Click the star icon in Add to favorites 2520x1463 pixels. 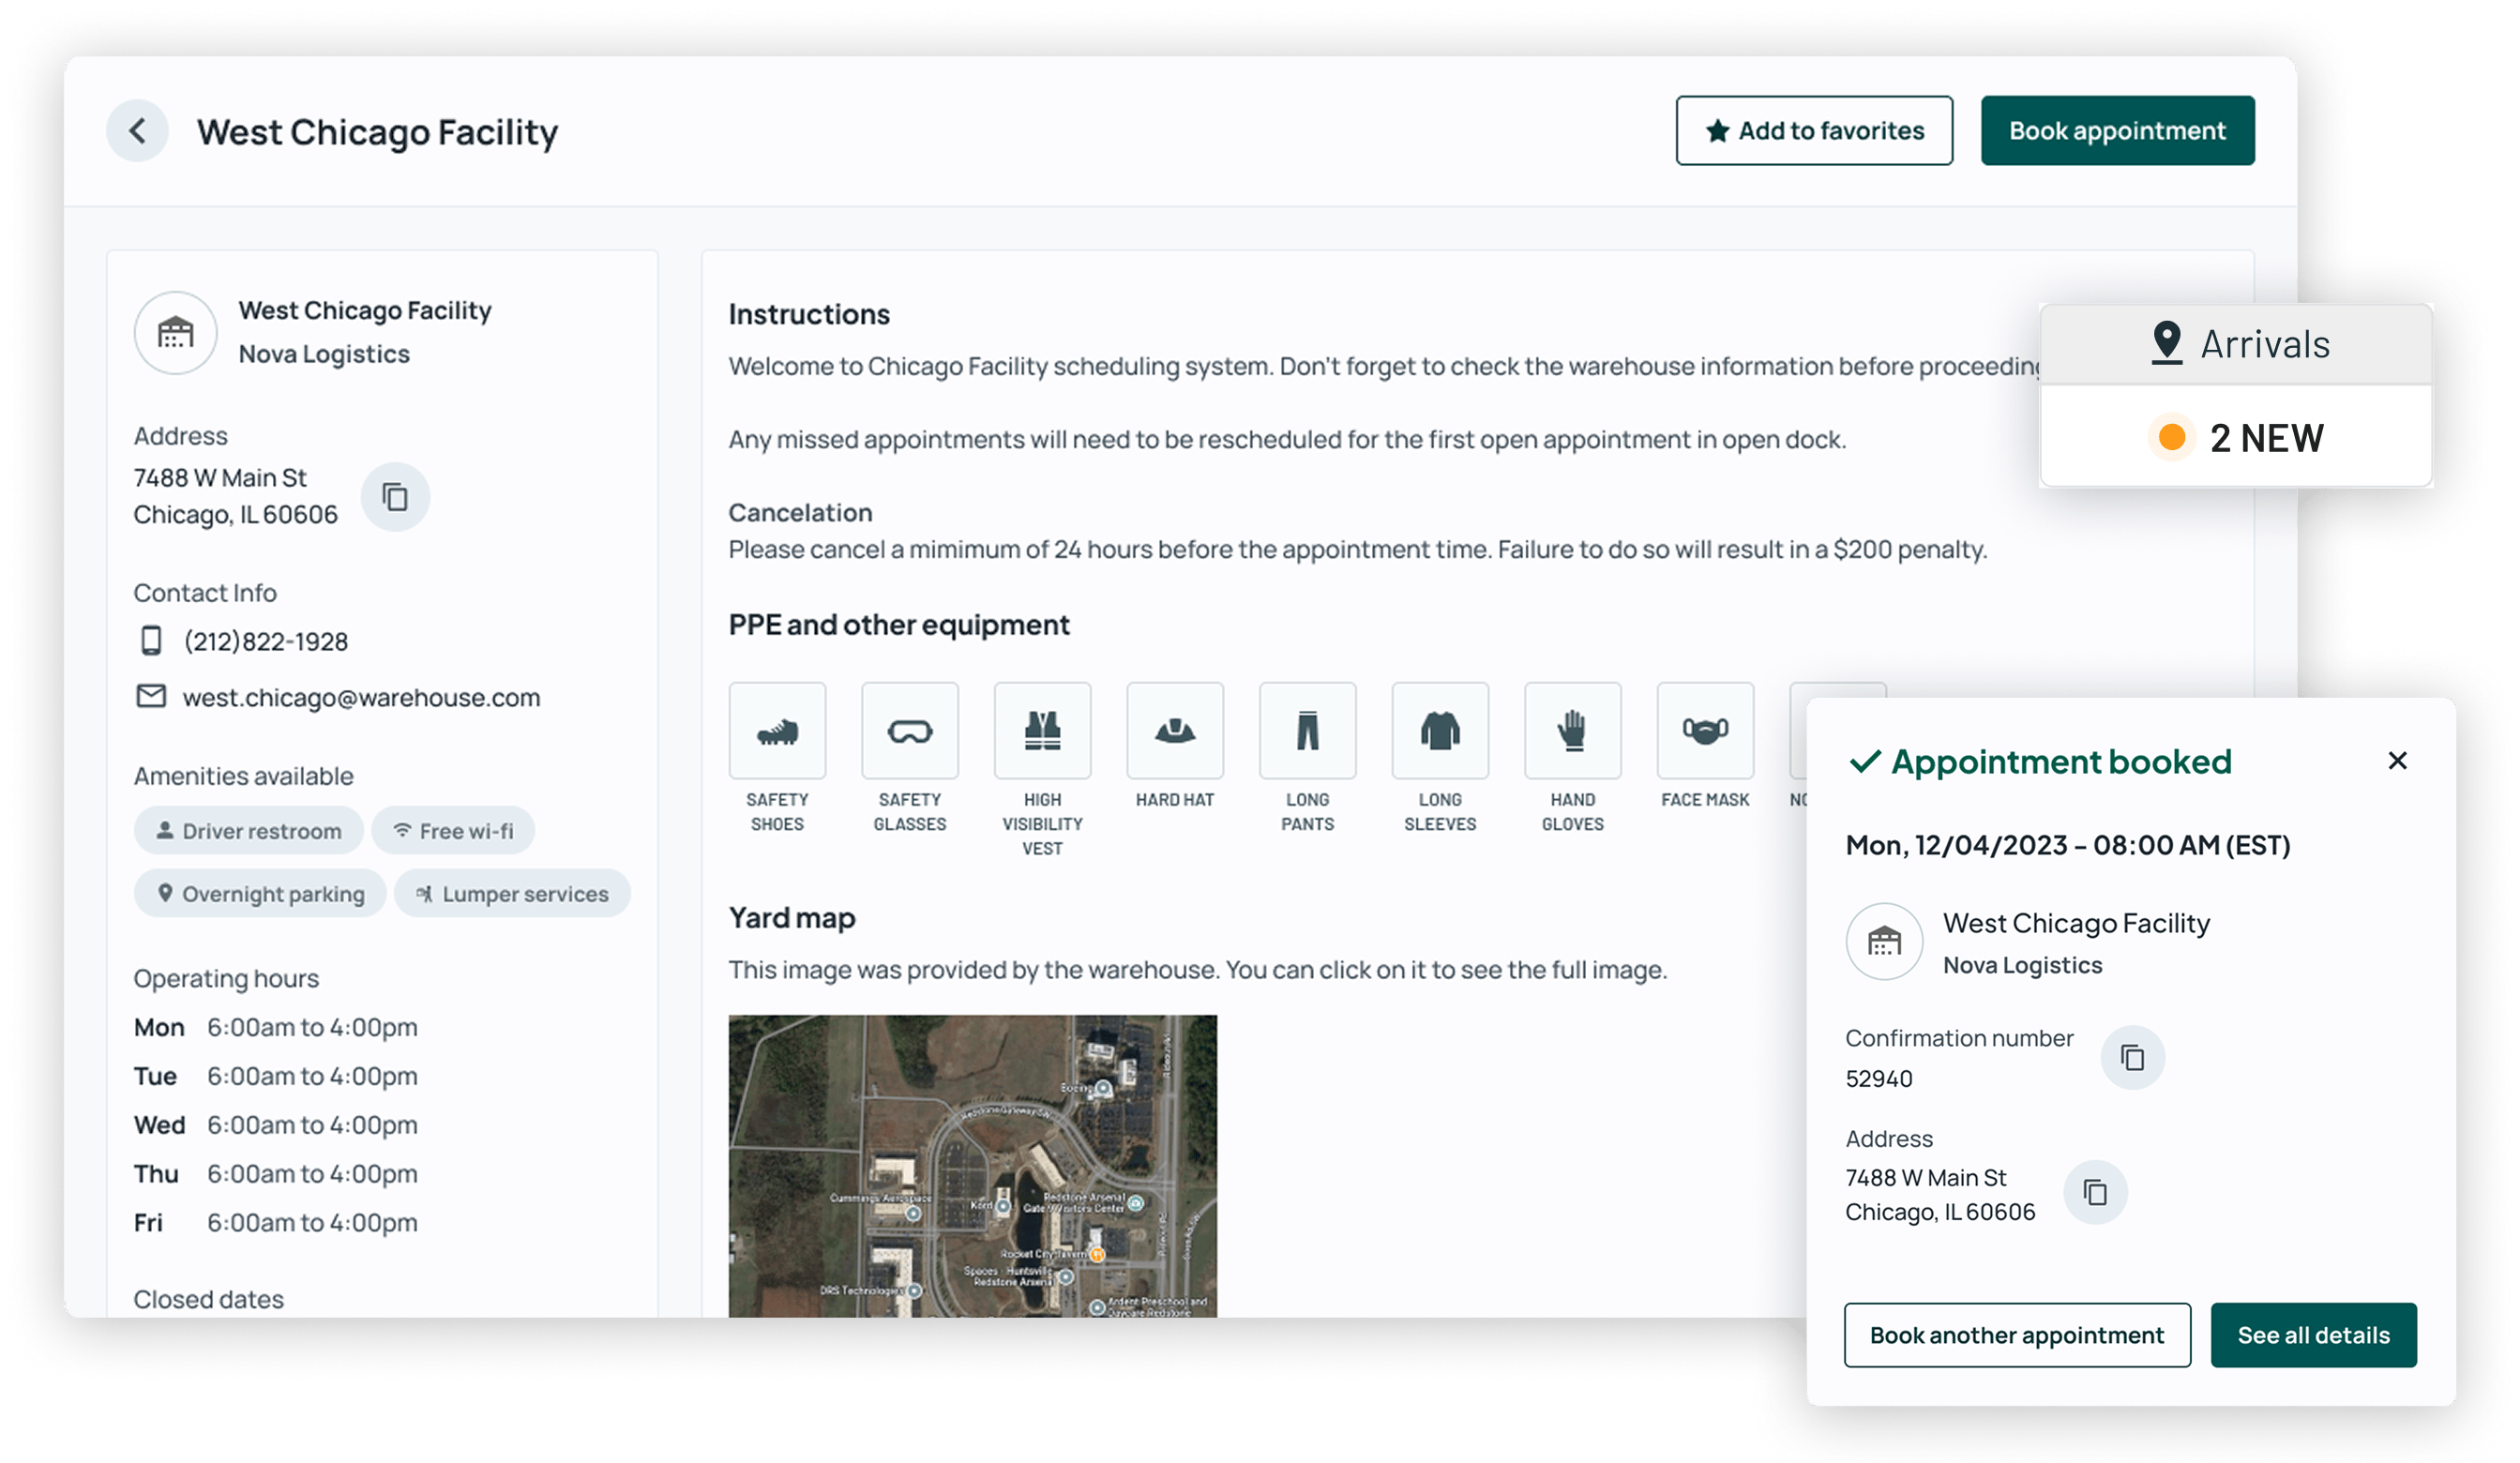tap(1717, 131)
